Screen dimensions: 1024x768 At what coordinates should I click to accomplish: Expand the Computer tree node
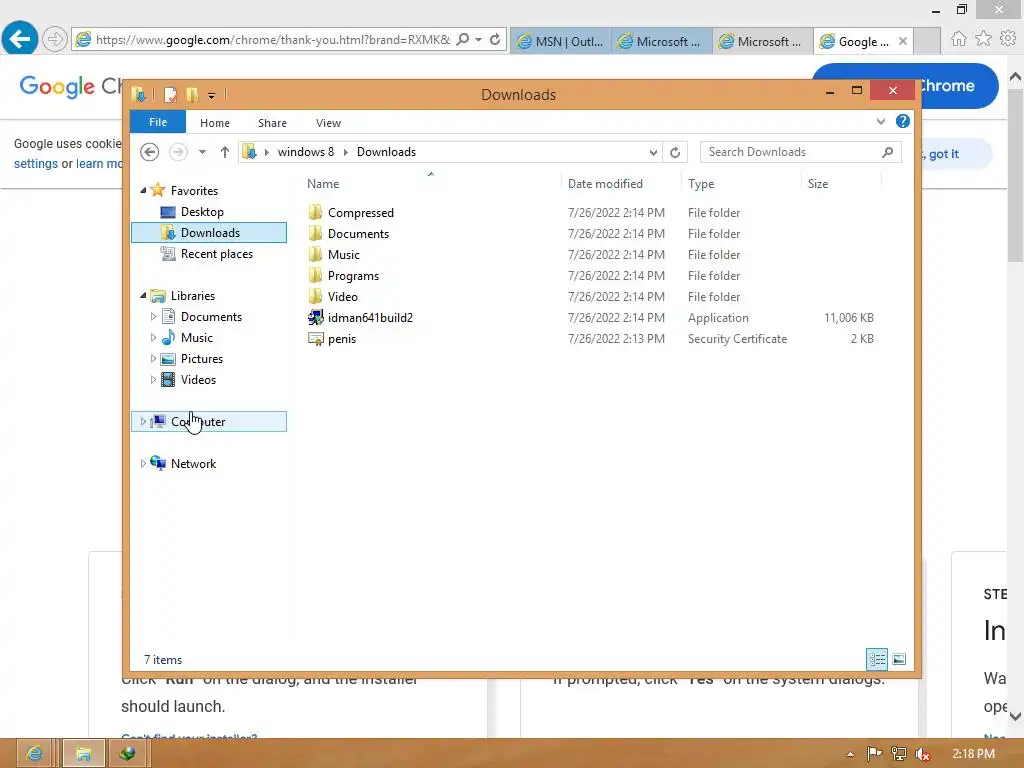pyautogui.click(x=144, y=422)
